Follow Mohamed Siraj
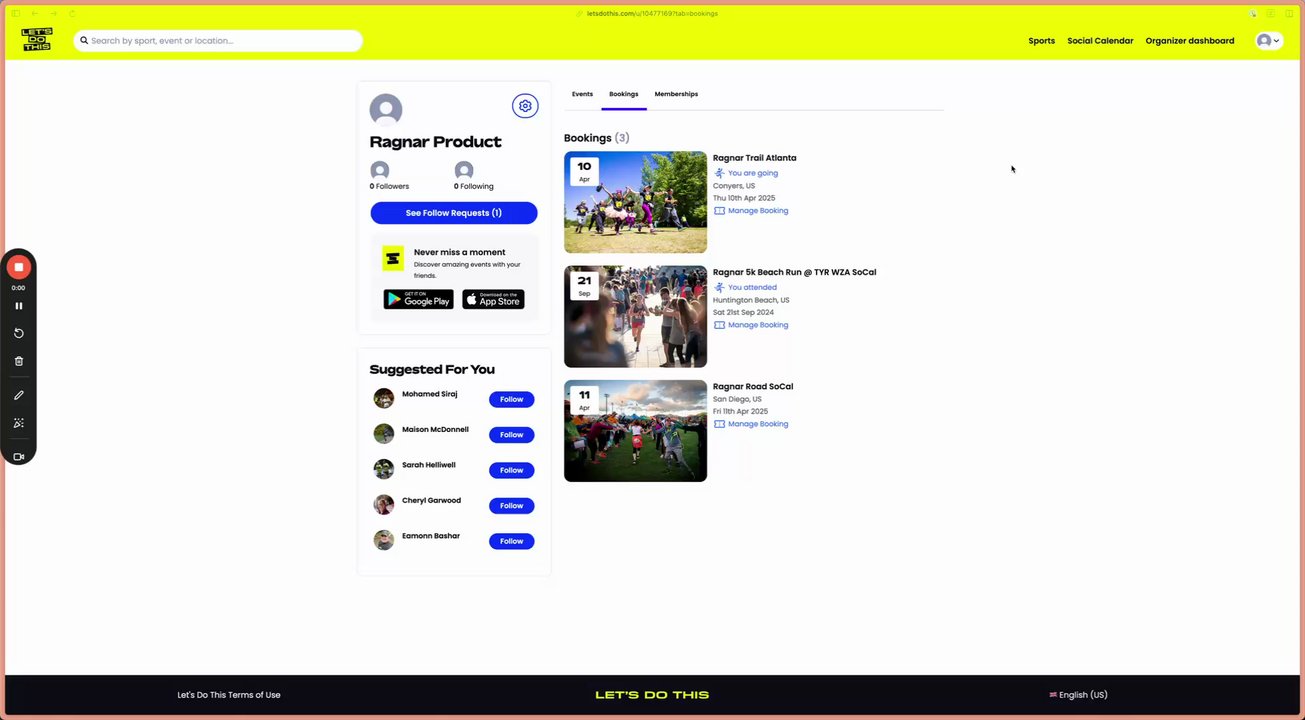1305x720 pixels. [x=511, y=399]
